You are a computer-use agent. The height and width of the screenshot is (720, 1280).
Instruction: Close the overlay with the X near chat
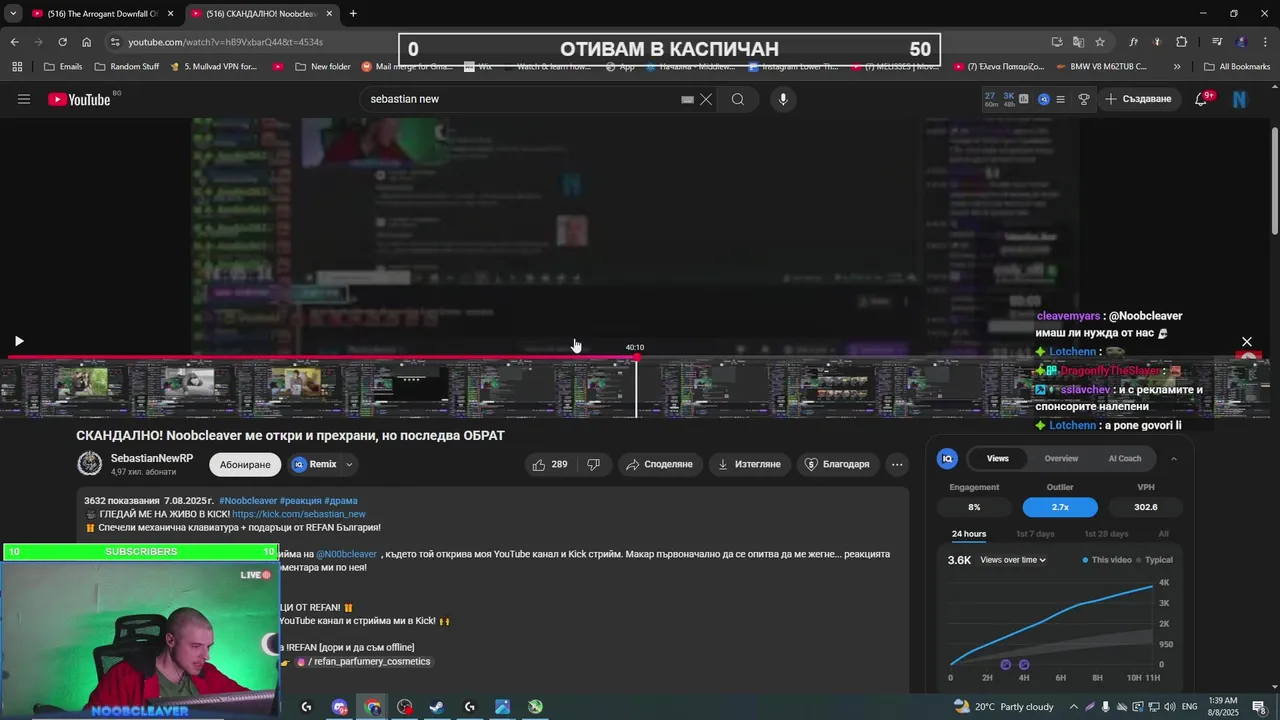(1247, 342)
